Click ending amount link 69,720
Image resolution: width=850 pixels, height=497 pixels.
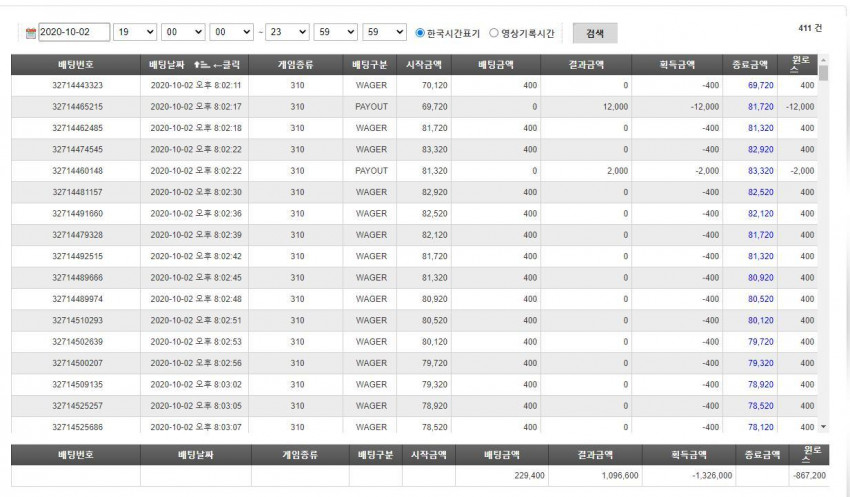click(x=761, y=86)
